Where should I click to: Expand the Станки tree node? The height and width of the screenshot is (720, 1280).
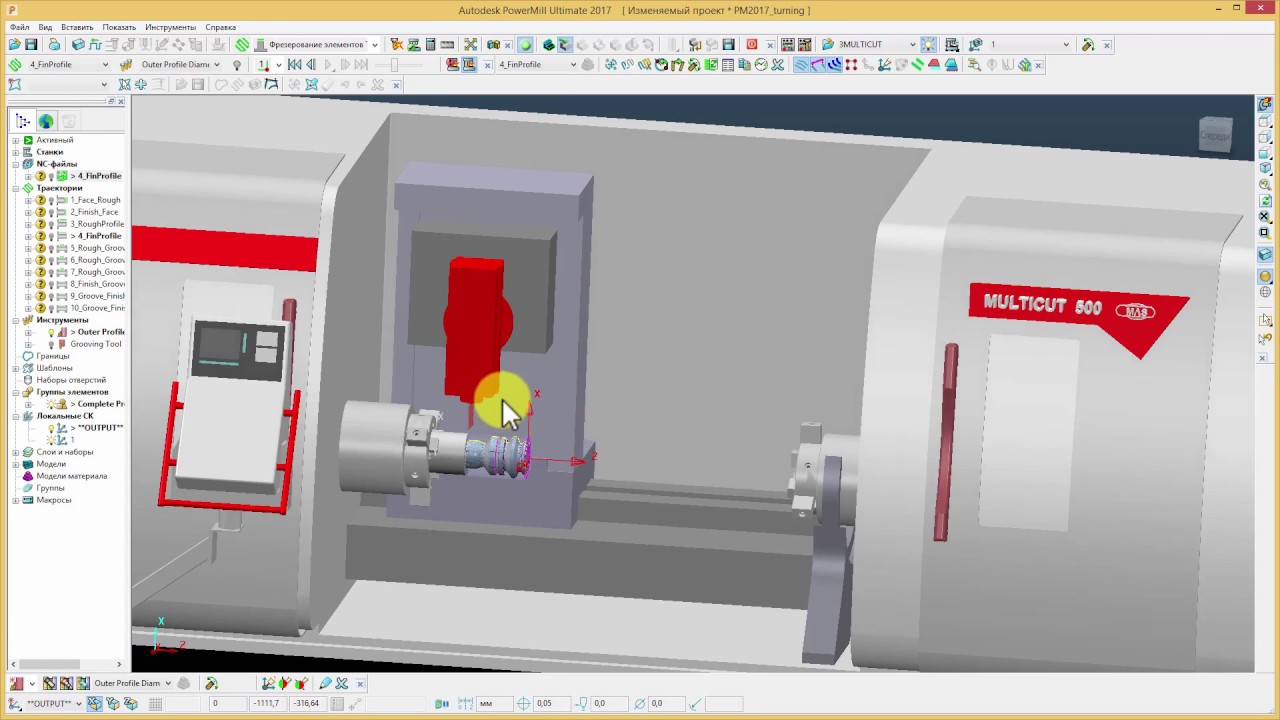(15, 152)
